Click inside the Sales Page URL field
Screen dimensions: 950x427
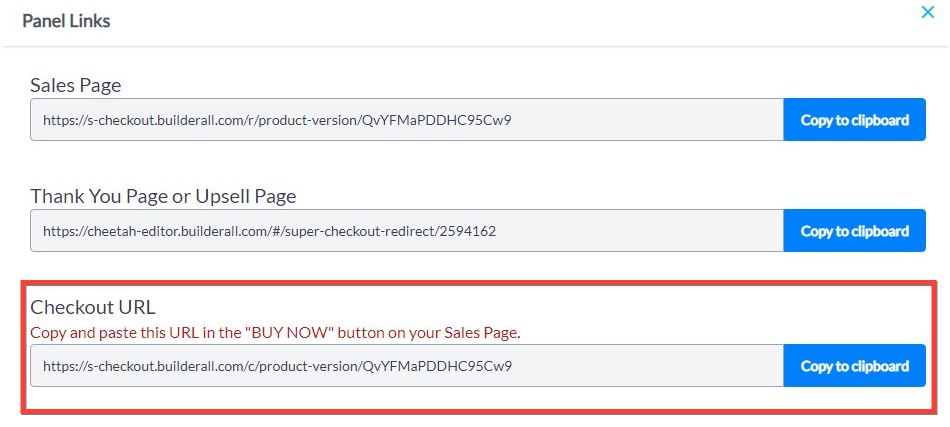407,119
